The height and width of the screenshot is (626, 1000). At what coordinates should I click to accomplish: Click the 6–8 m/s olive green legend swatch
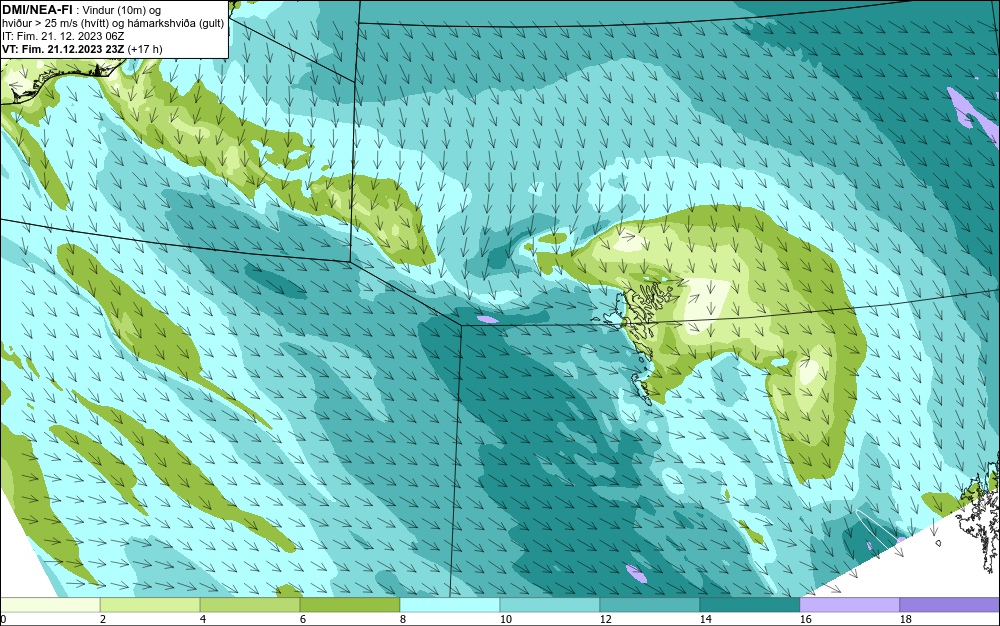click(x=349, y=605)
